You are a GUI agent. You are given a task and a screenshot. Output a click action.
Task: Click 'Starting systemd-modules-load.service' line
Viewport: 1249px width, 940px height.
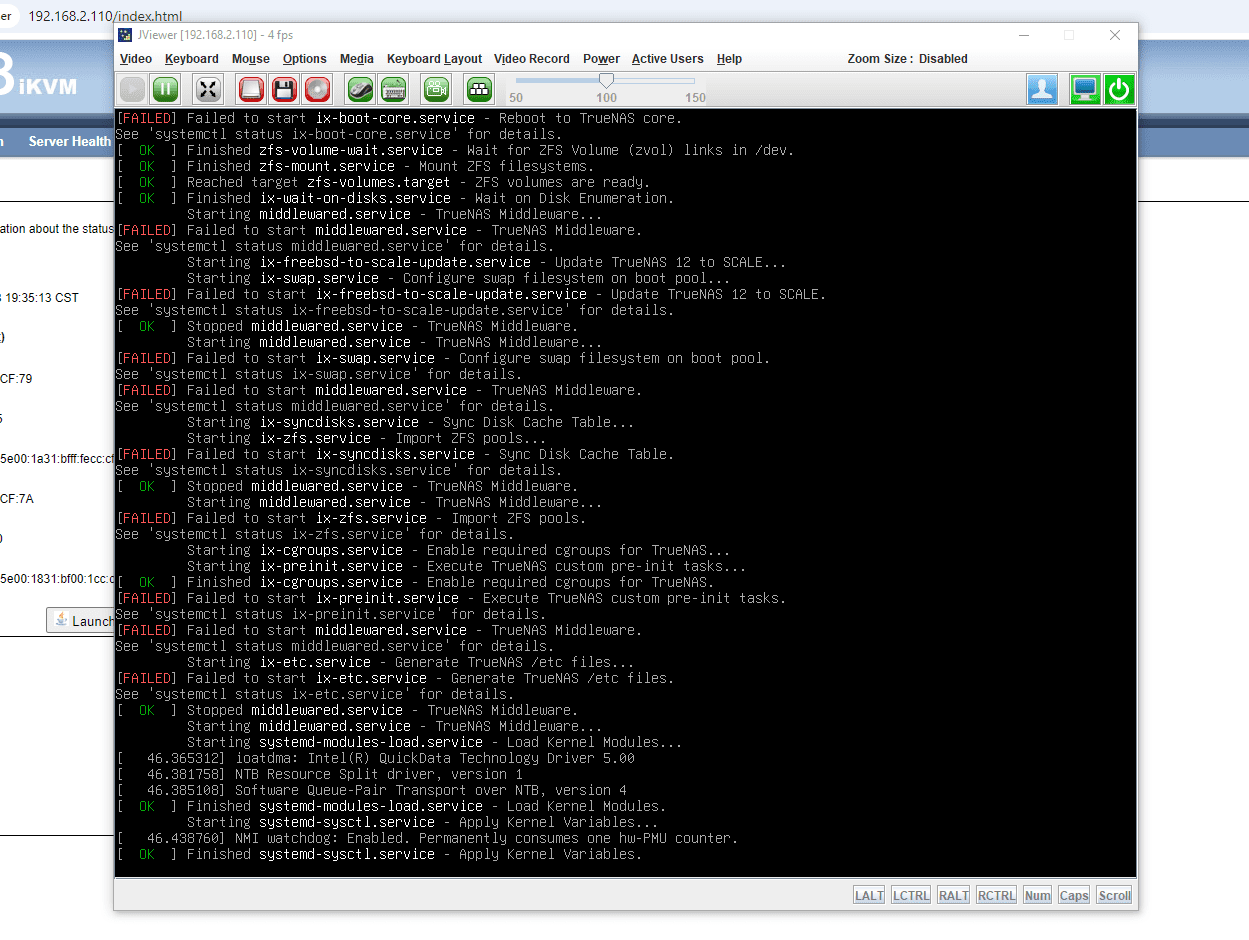(x=435, y=742)
